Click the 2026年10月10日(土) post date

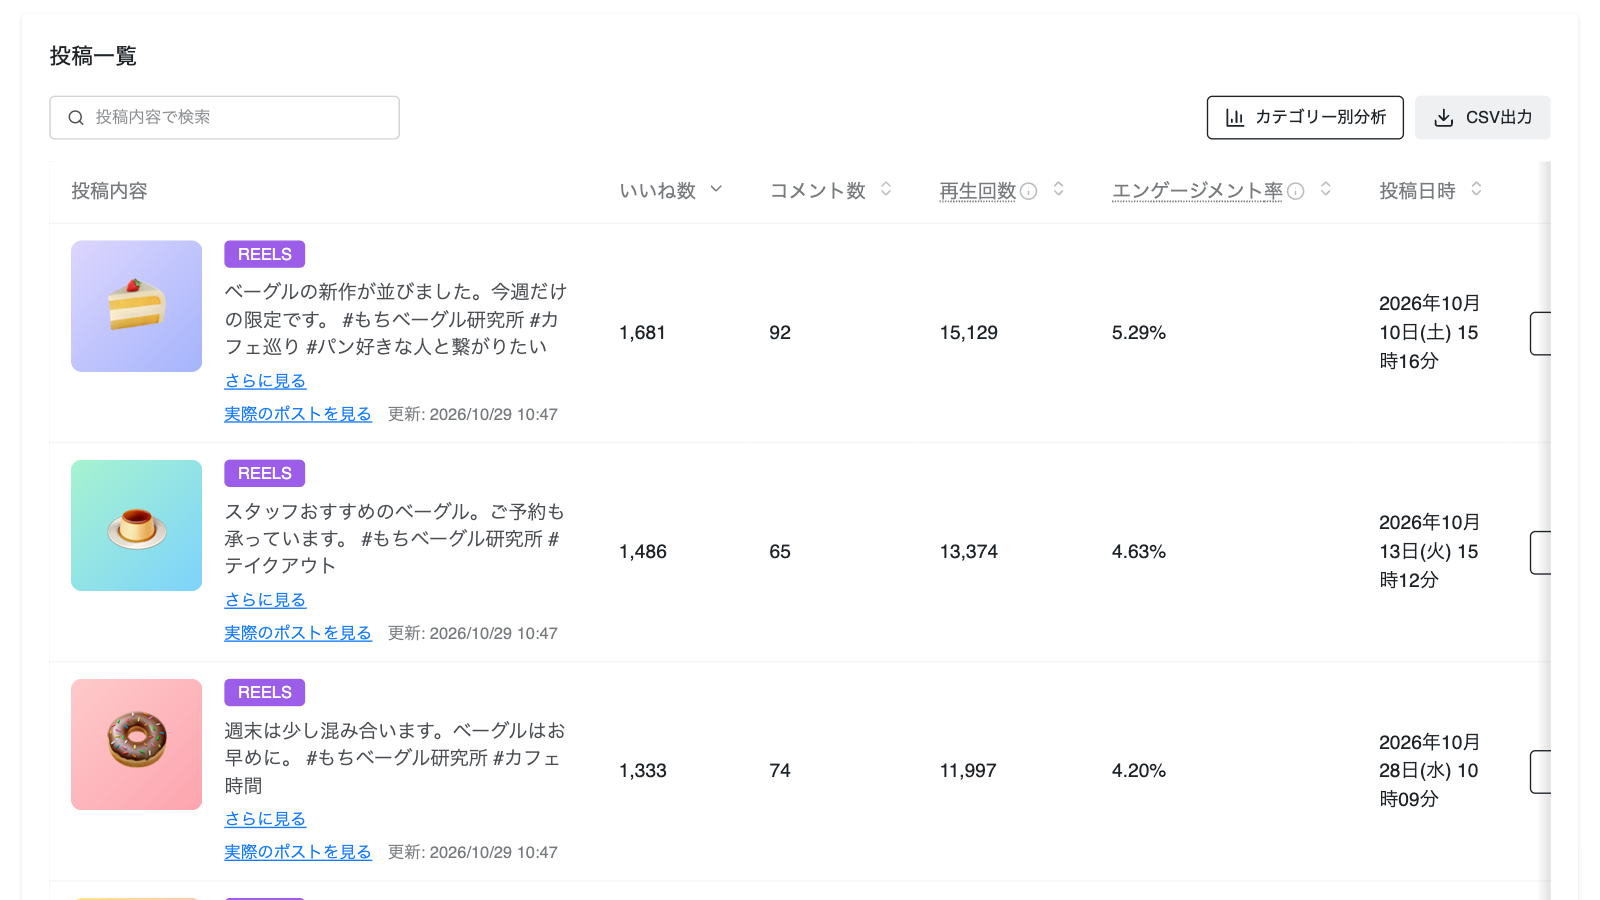[1429, 332]
